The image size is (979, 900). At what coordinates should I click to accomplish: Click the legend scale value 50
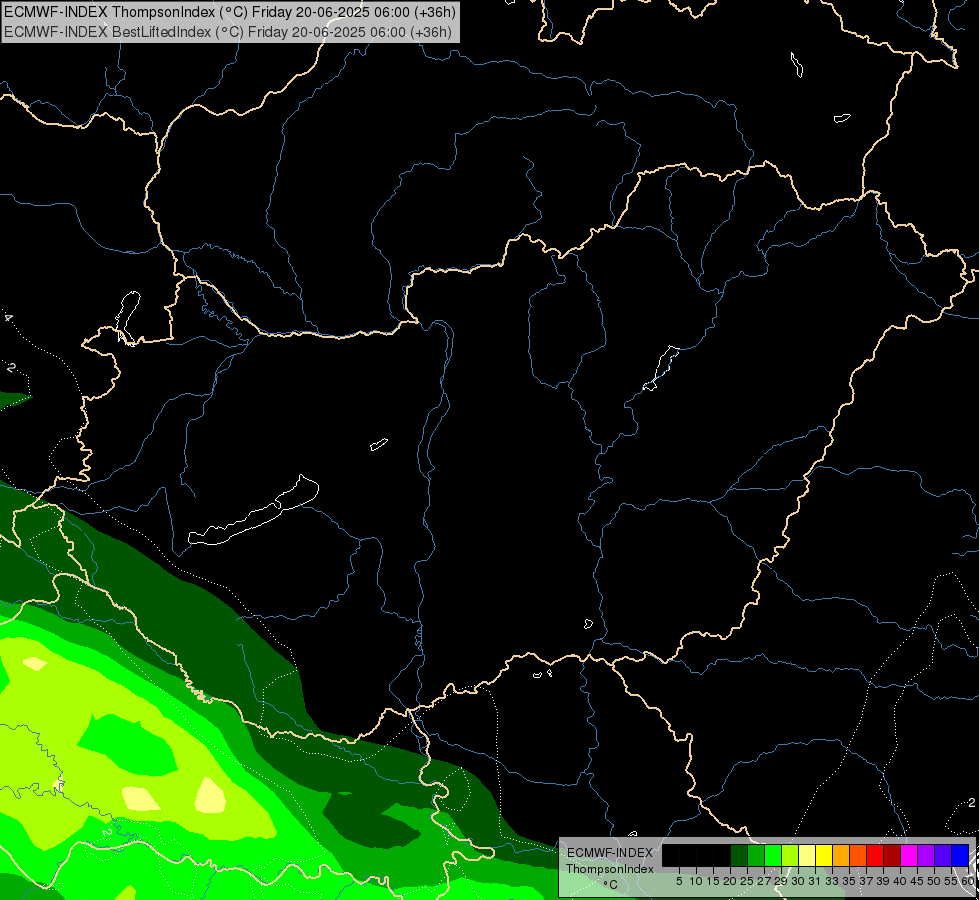(x=934, y=881)
